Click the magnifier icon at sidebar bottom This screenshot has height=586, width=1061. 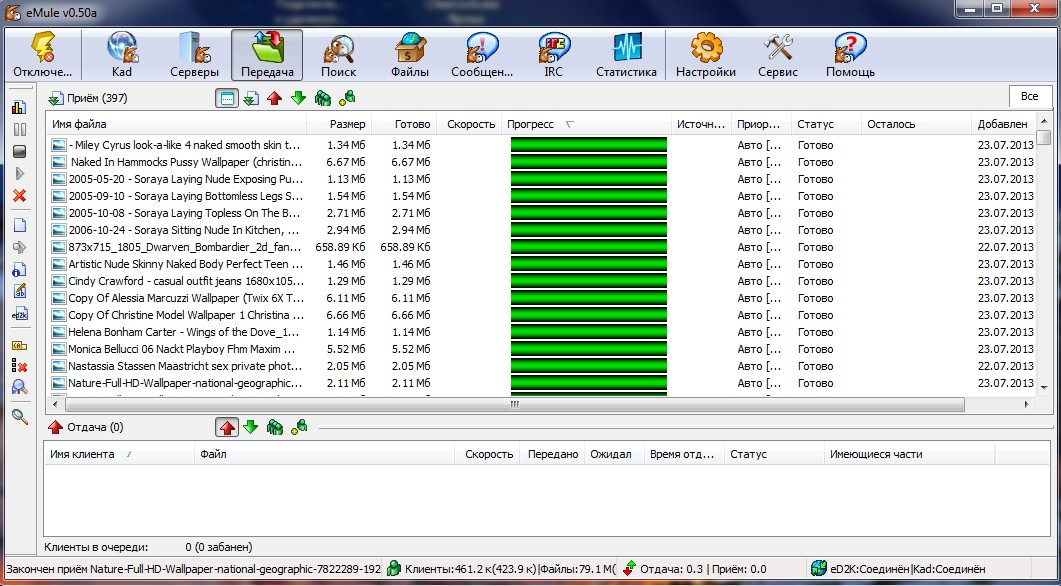20,417
